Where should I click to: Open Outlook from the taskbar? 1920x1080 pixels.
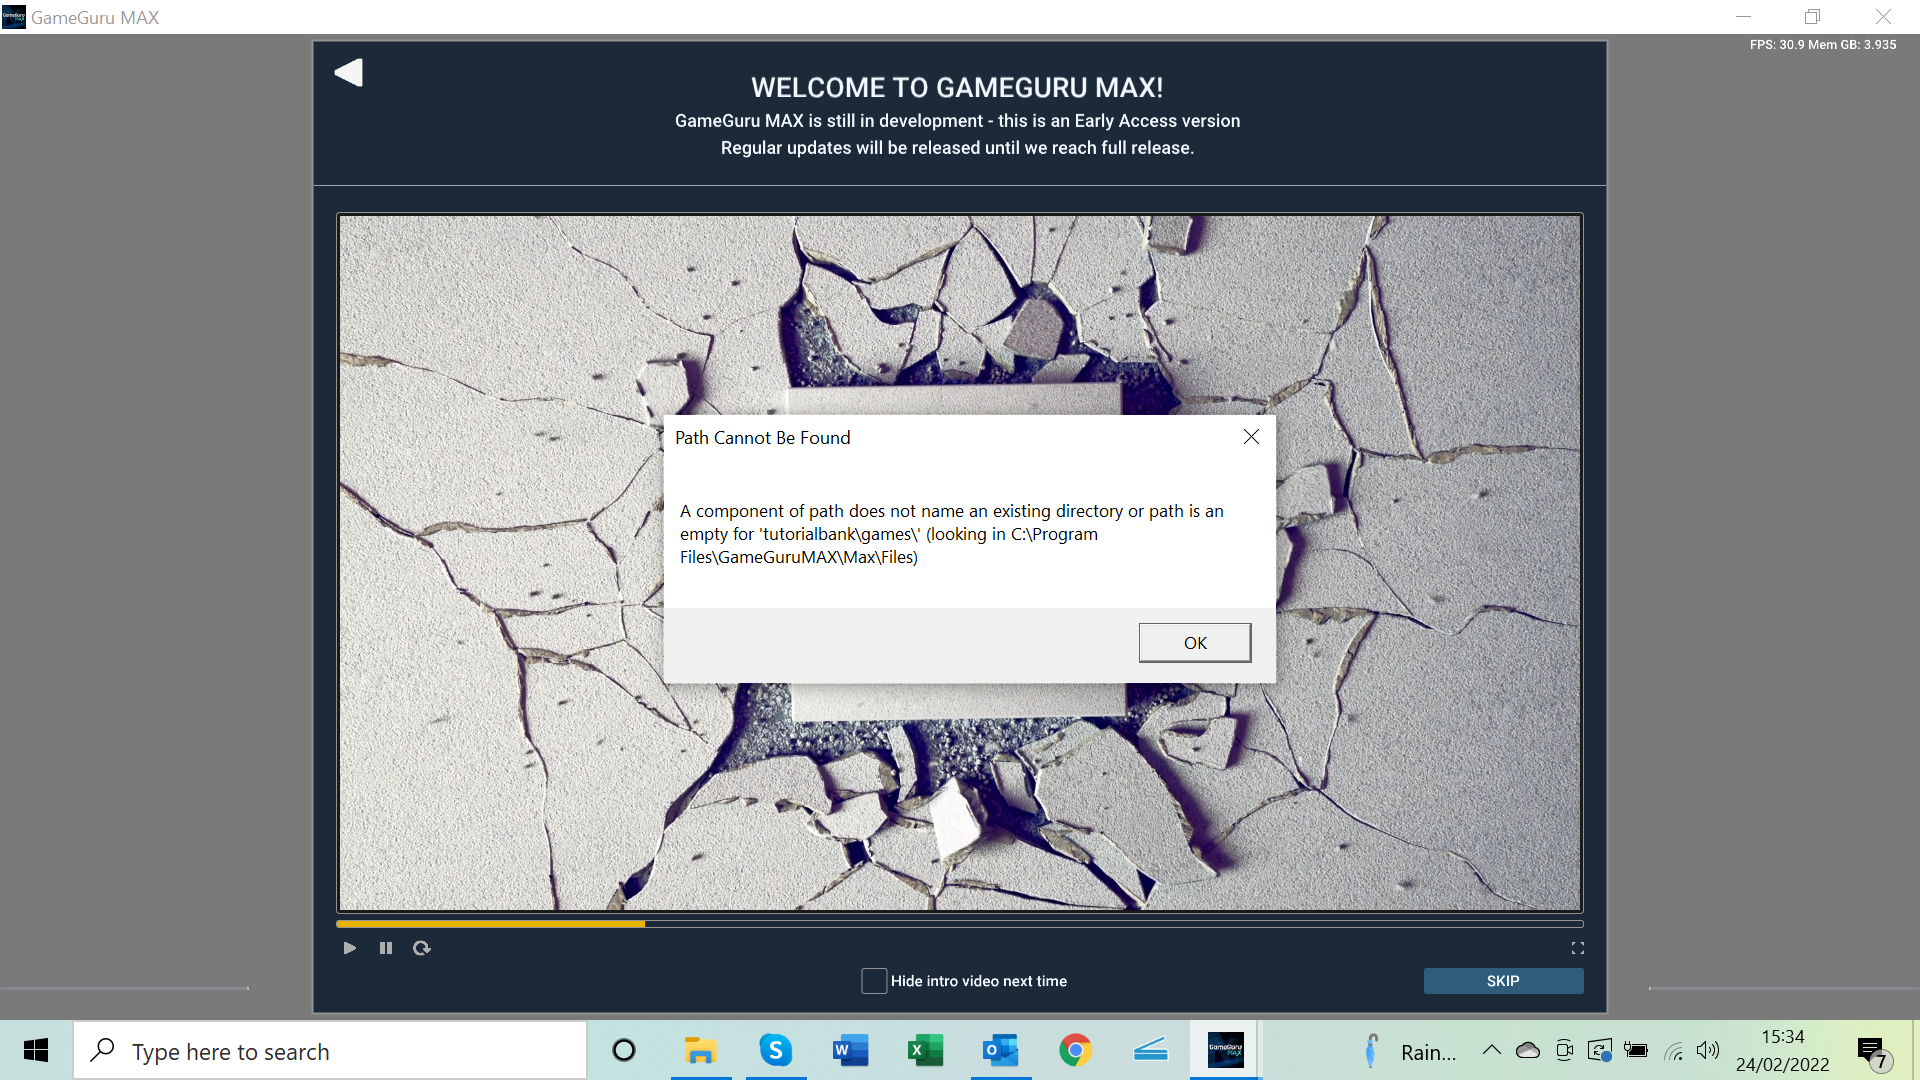pyautogui.click(x=1000, y=1050)
